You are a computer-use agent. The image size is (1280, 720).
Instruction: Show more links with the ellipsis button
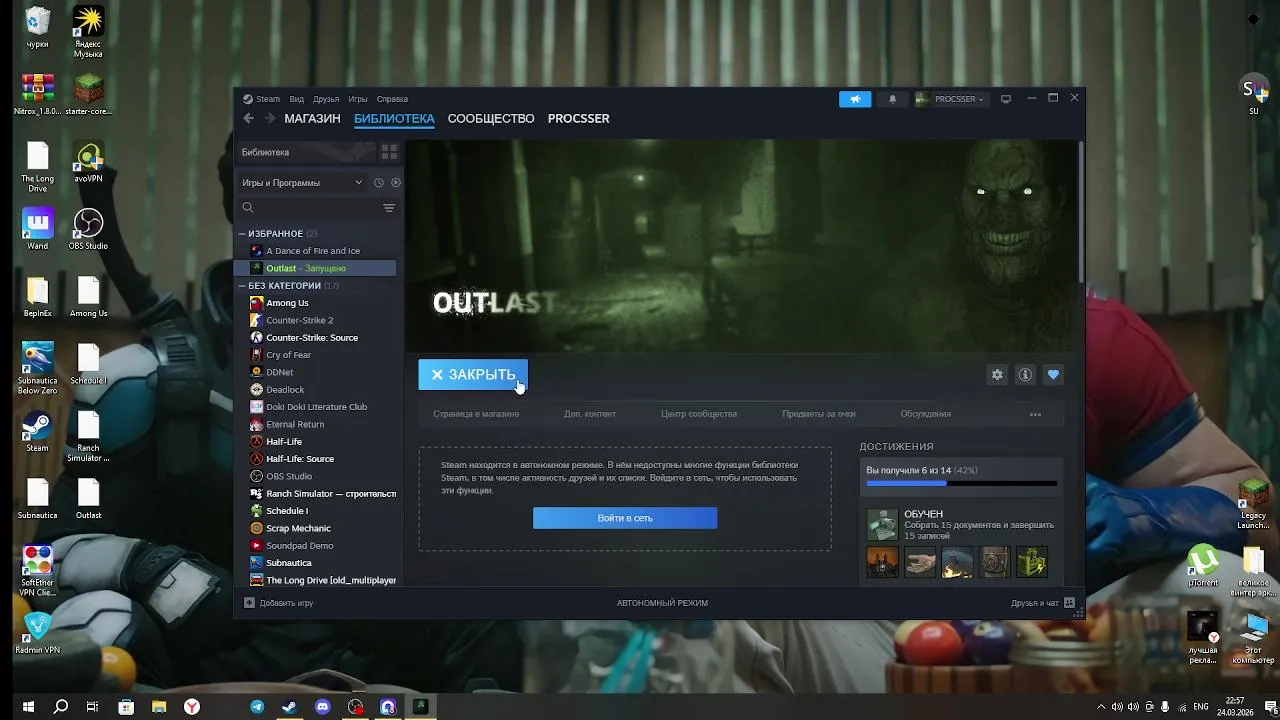click(1035, 414)
